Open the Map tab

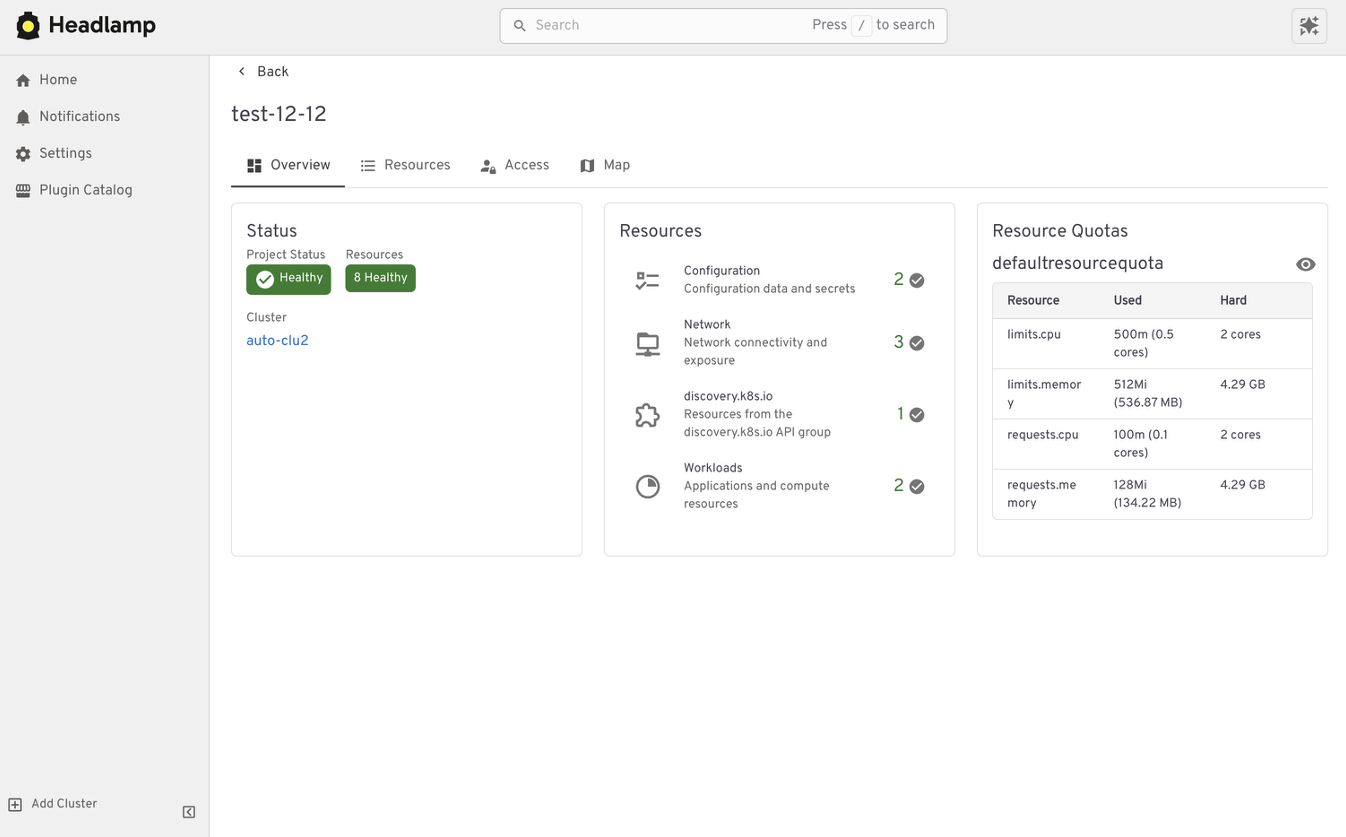605,165
